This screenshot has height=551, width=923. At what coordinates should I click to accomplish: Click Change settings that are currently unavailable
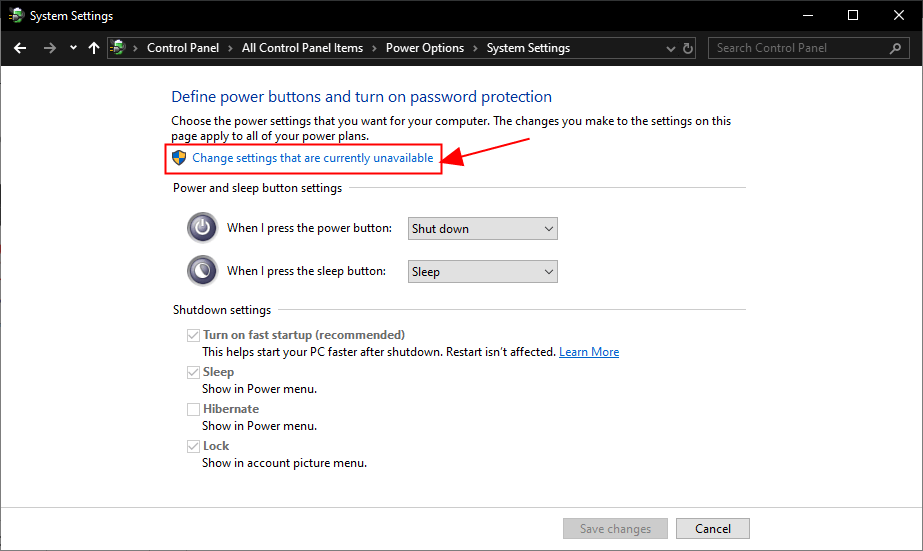click(x=312, y=158)
